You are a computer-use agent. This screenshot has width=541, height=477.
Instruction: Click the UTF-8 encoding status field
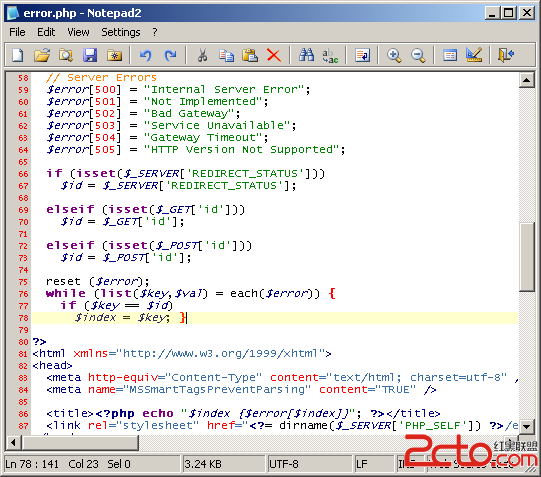coord(308,464)
